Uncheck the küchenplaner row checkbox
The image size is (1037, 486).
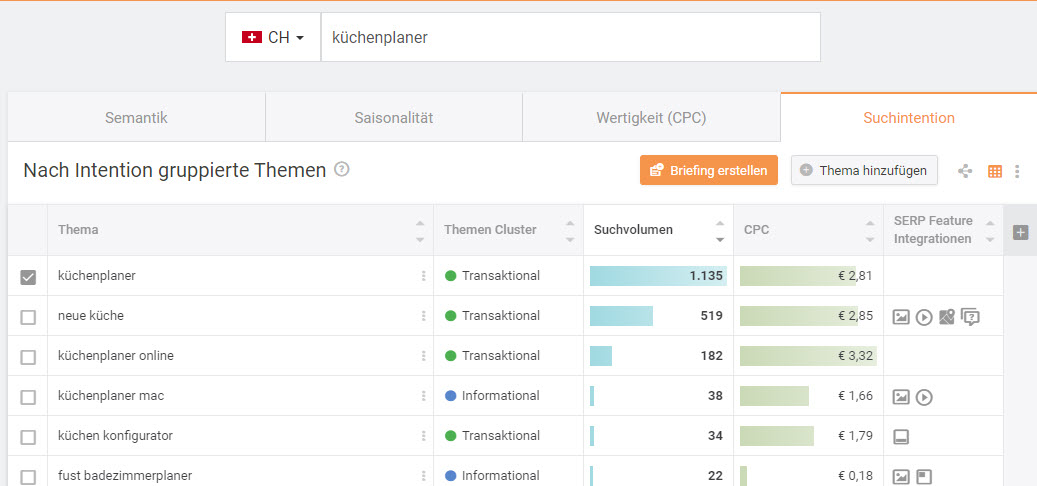coord(28,277)
